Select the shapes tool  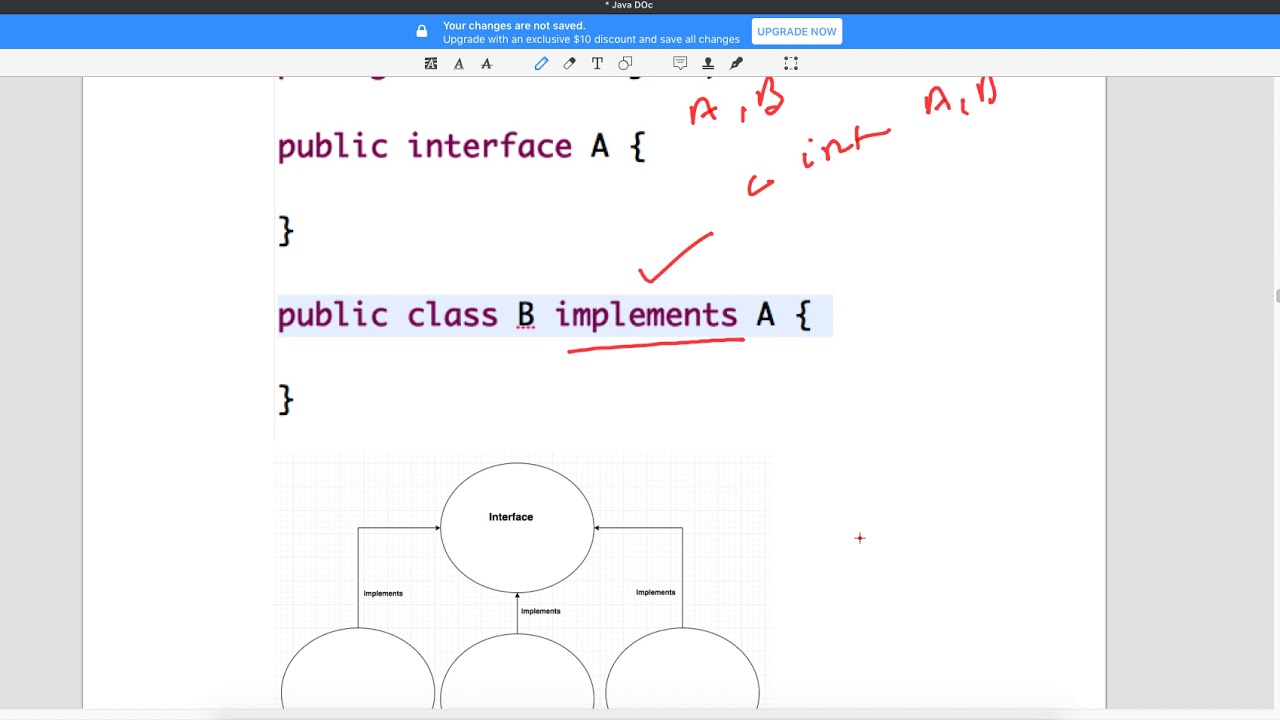click(x=625, y=63)
